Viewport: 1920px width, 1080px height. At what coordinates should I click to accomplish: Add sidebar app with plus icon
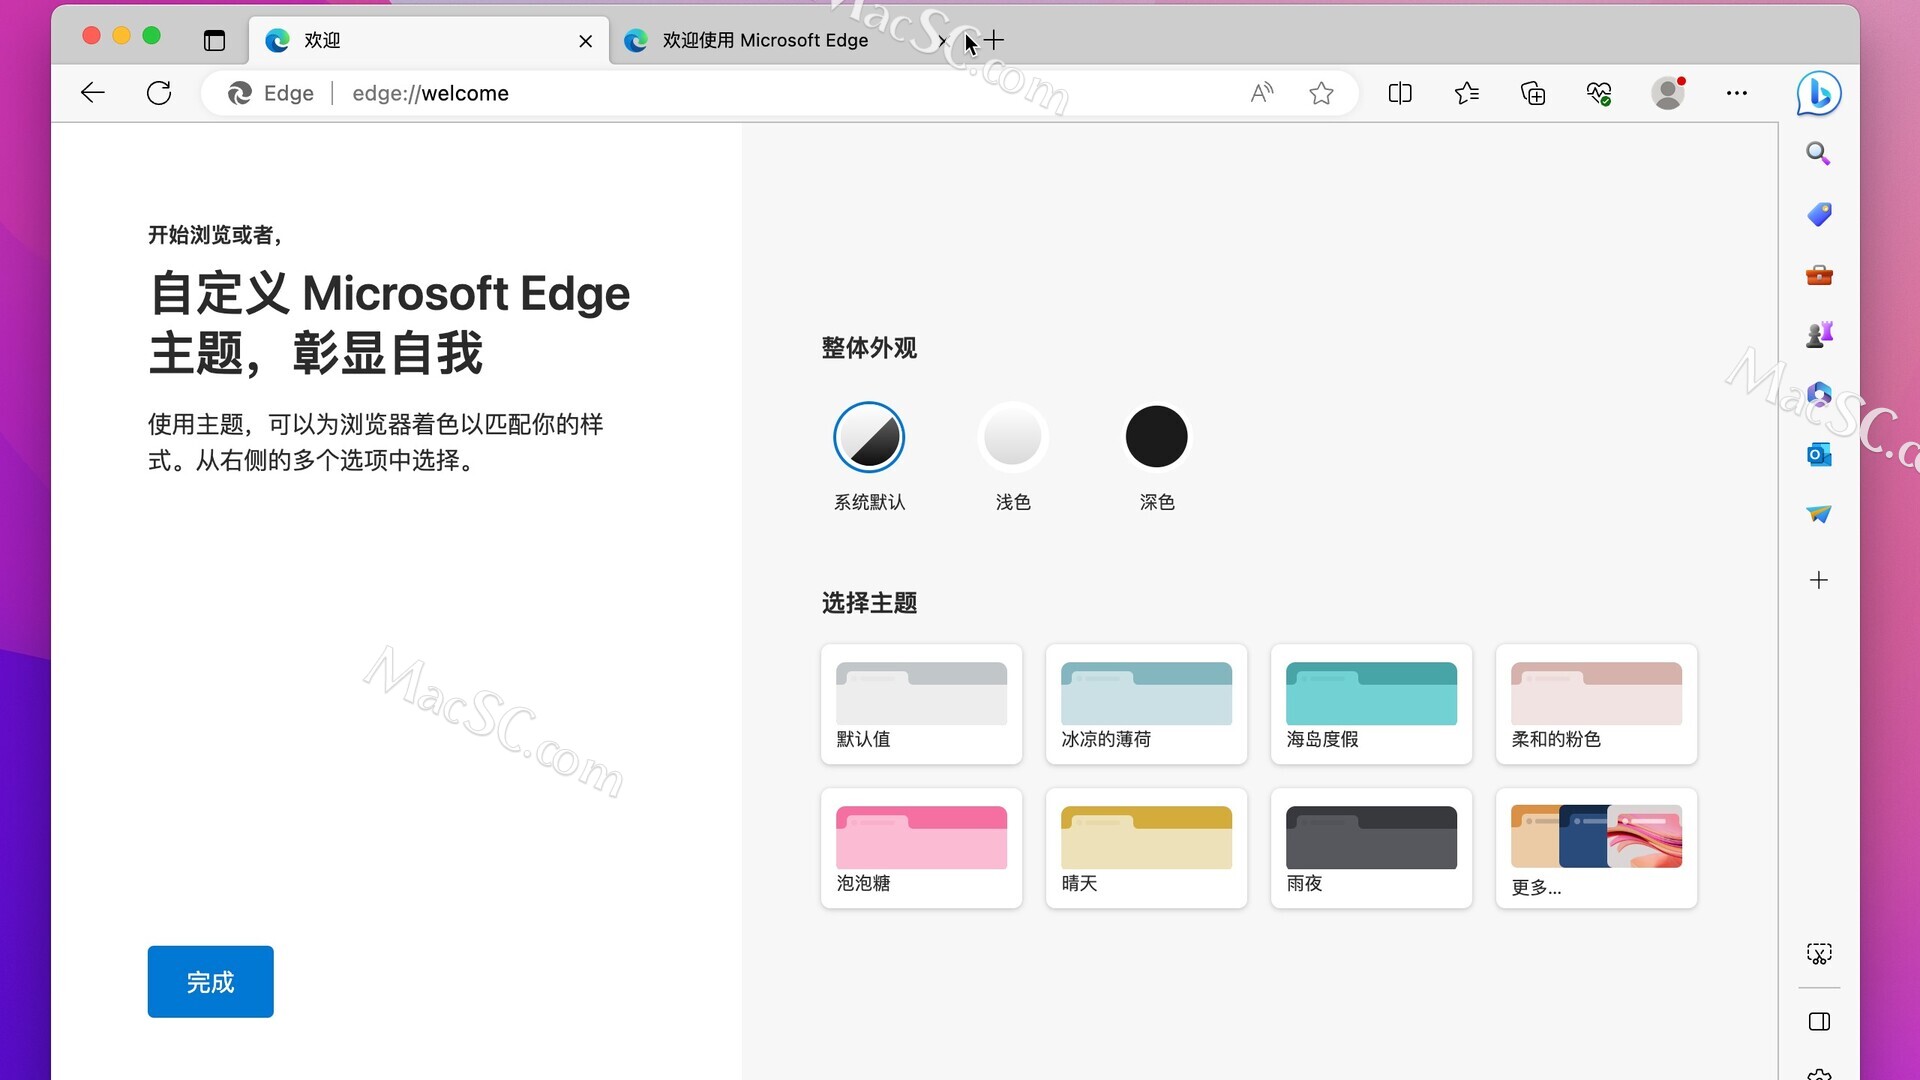1819,580
